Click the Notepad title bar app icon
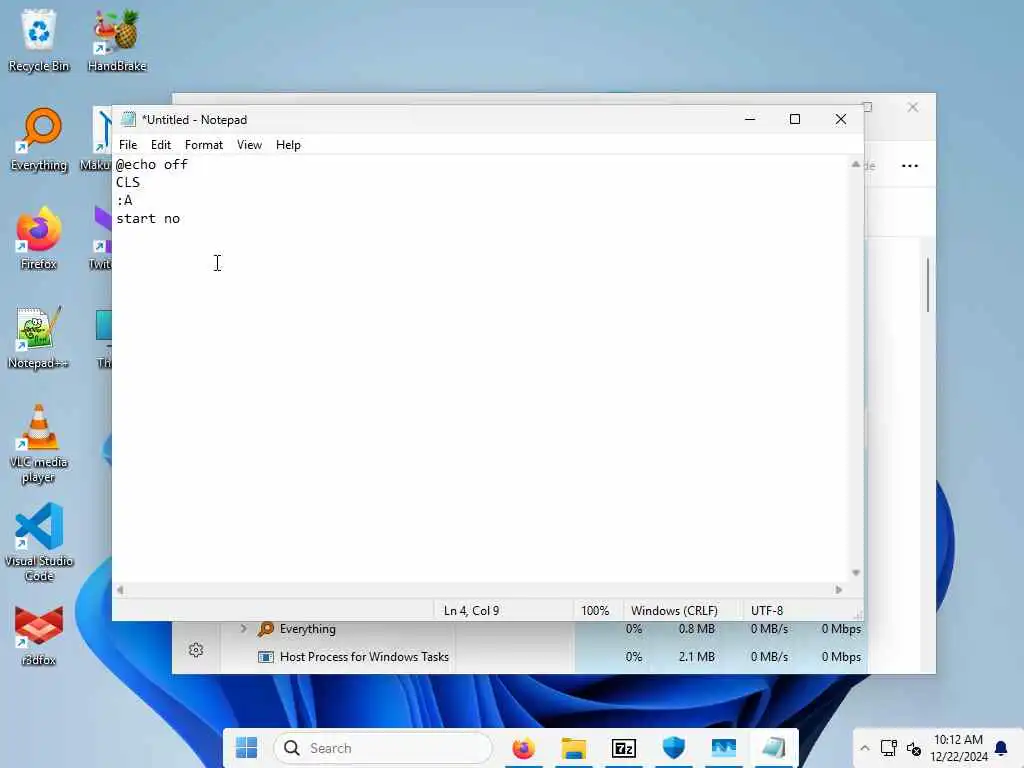The height and width of the screenshot is (768, 1024). [x=129, y=120]
